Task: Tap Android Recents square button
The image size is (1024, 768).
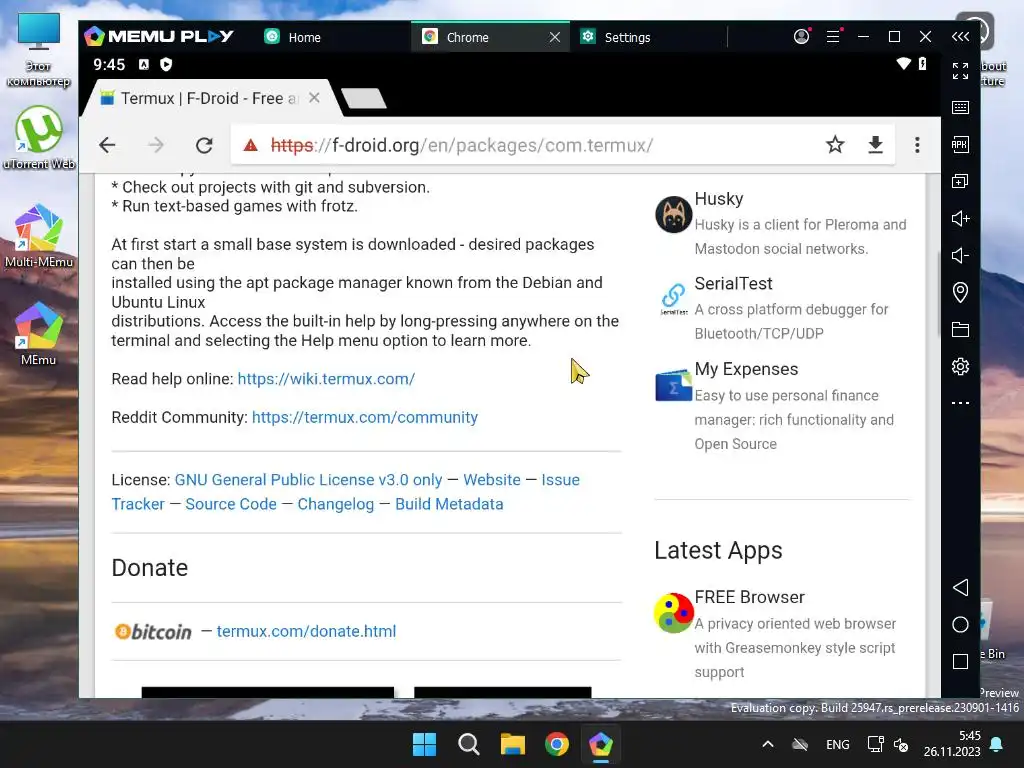Action: pyautogui.click(x=960, y=662)
